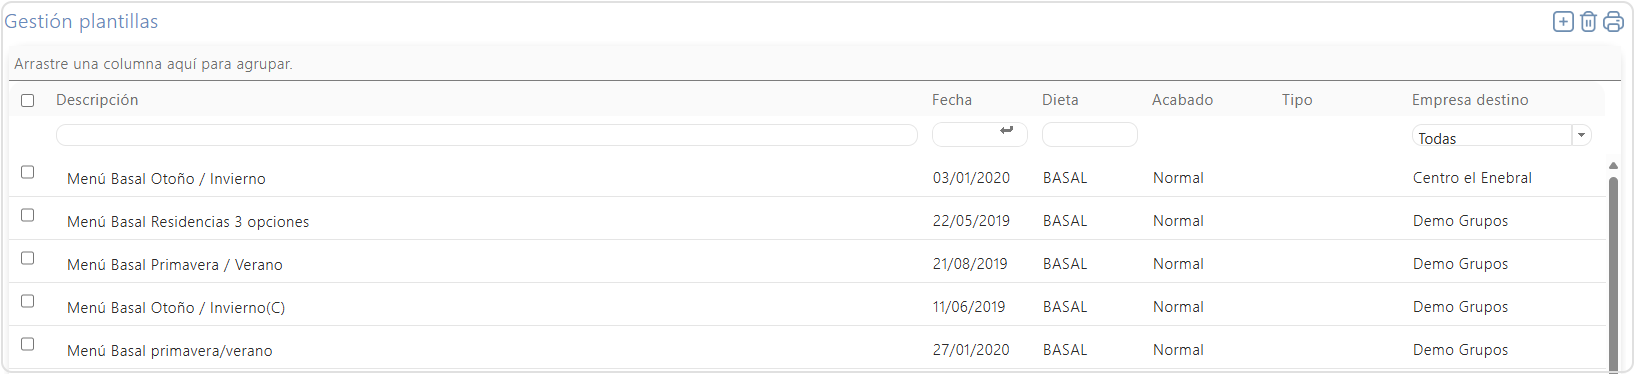Toggle the select-all checkbox in header
Screen dimensions: 1634x374
coord(28,100)
